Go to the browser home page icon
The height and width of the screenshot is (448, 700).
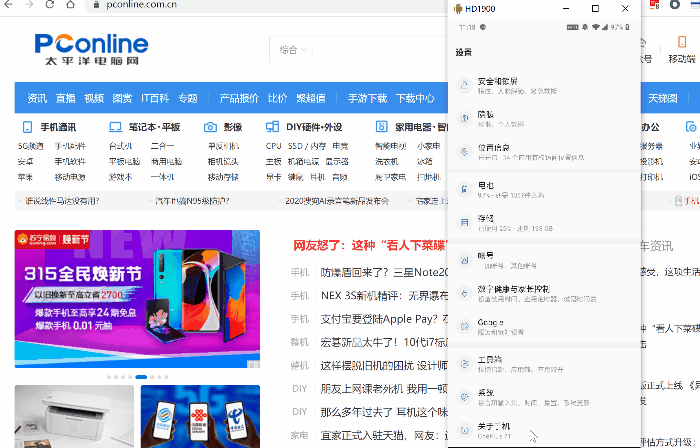click(x=70, y=4)
